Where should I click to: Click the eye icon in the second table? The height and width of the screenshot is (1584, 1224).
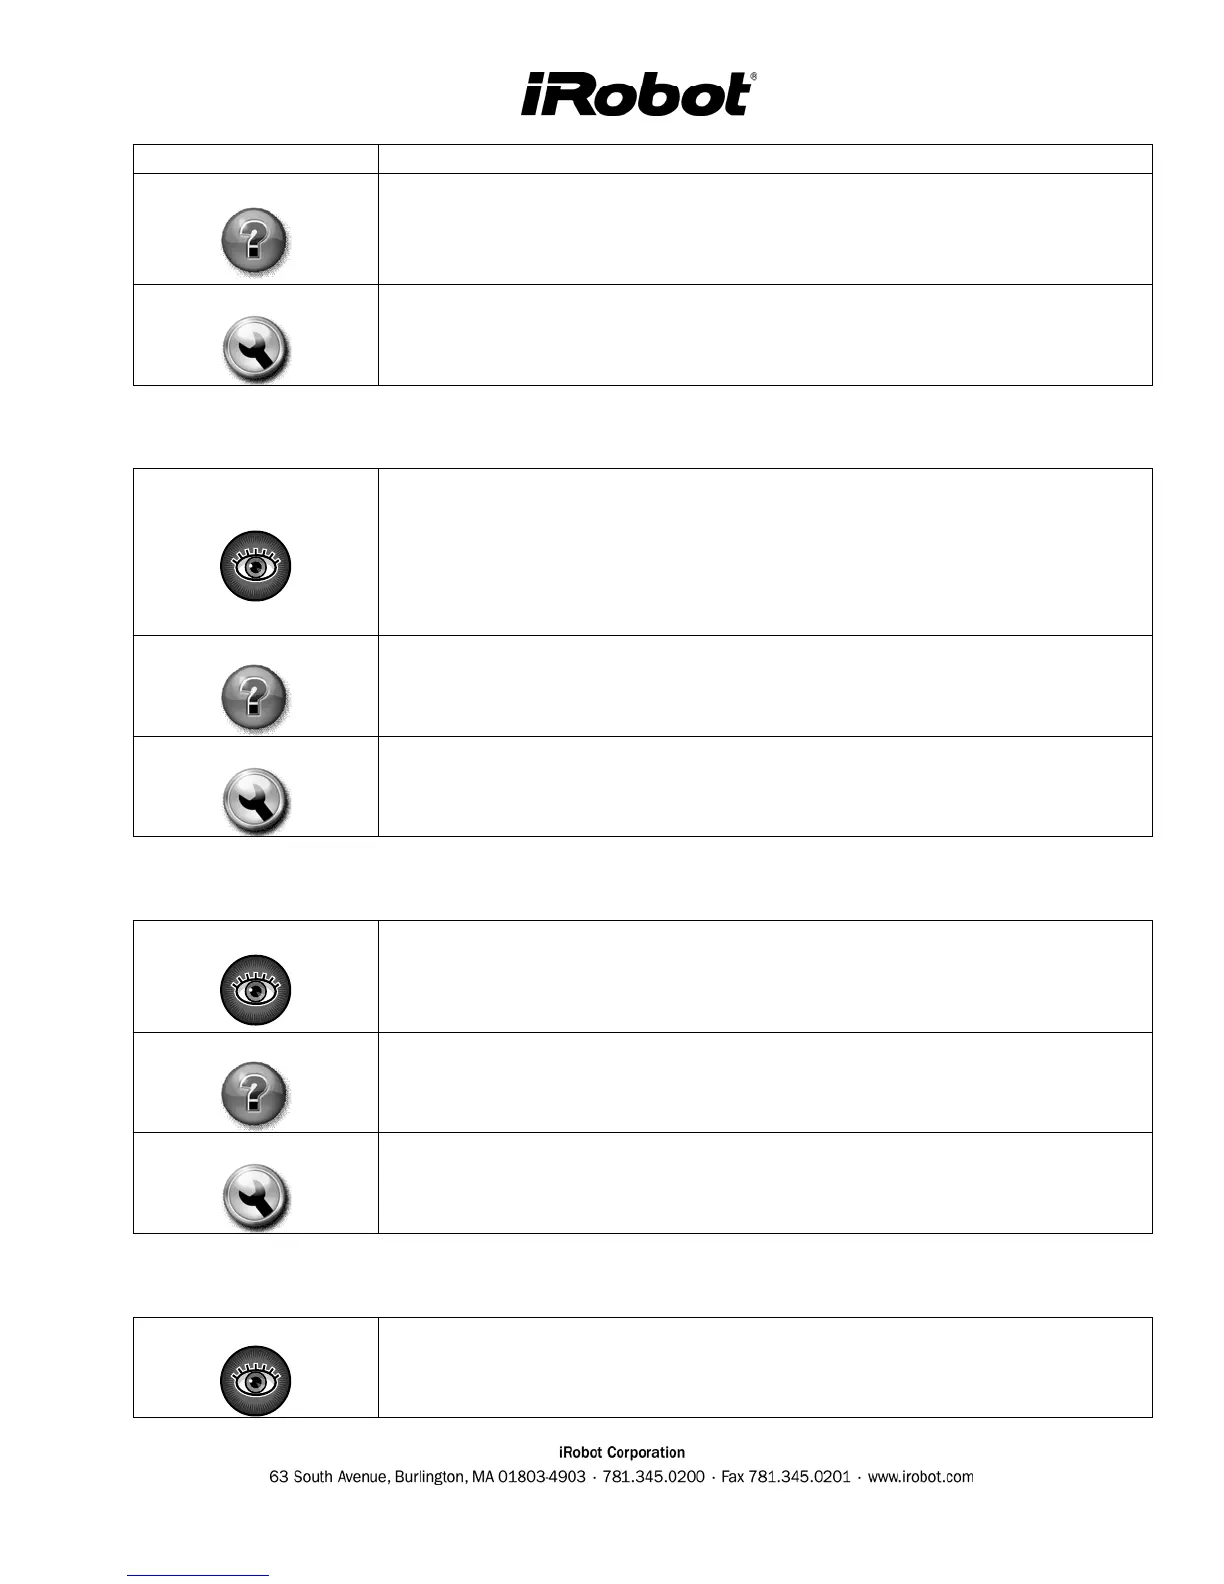pyautogui.click(x=255, y=566)
